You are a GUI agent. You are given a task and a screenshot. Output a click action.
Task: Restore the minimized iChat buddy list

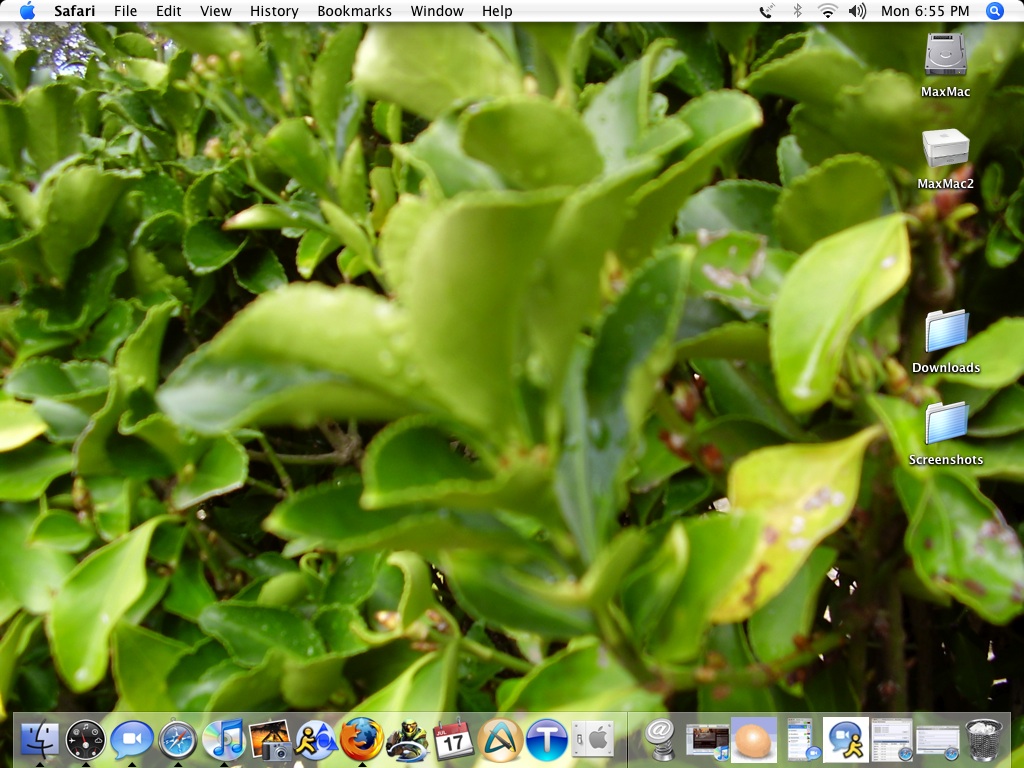[x=800, y=740]
